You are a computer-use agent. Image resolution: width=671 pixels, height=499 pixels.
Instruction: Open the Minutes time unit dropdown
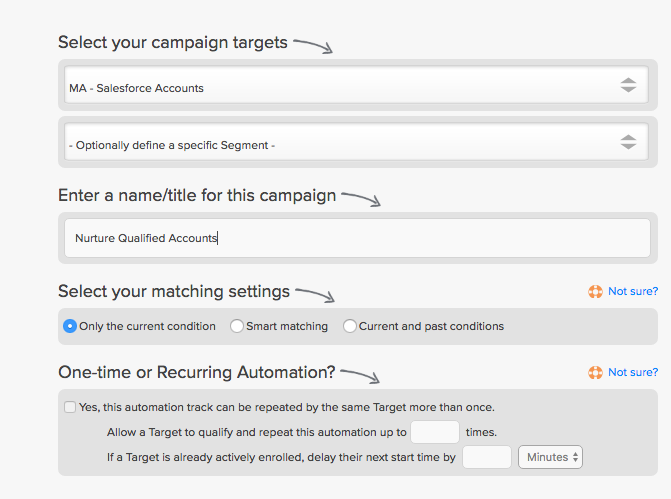(x=550, y=457)
